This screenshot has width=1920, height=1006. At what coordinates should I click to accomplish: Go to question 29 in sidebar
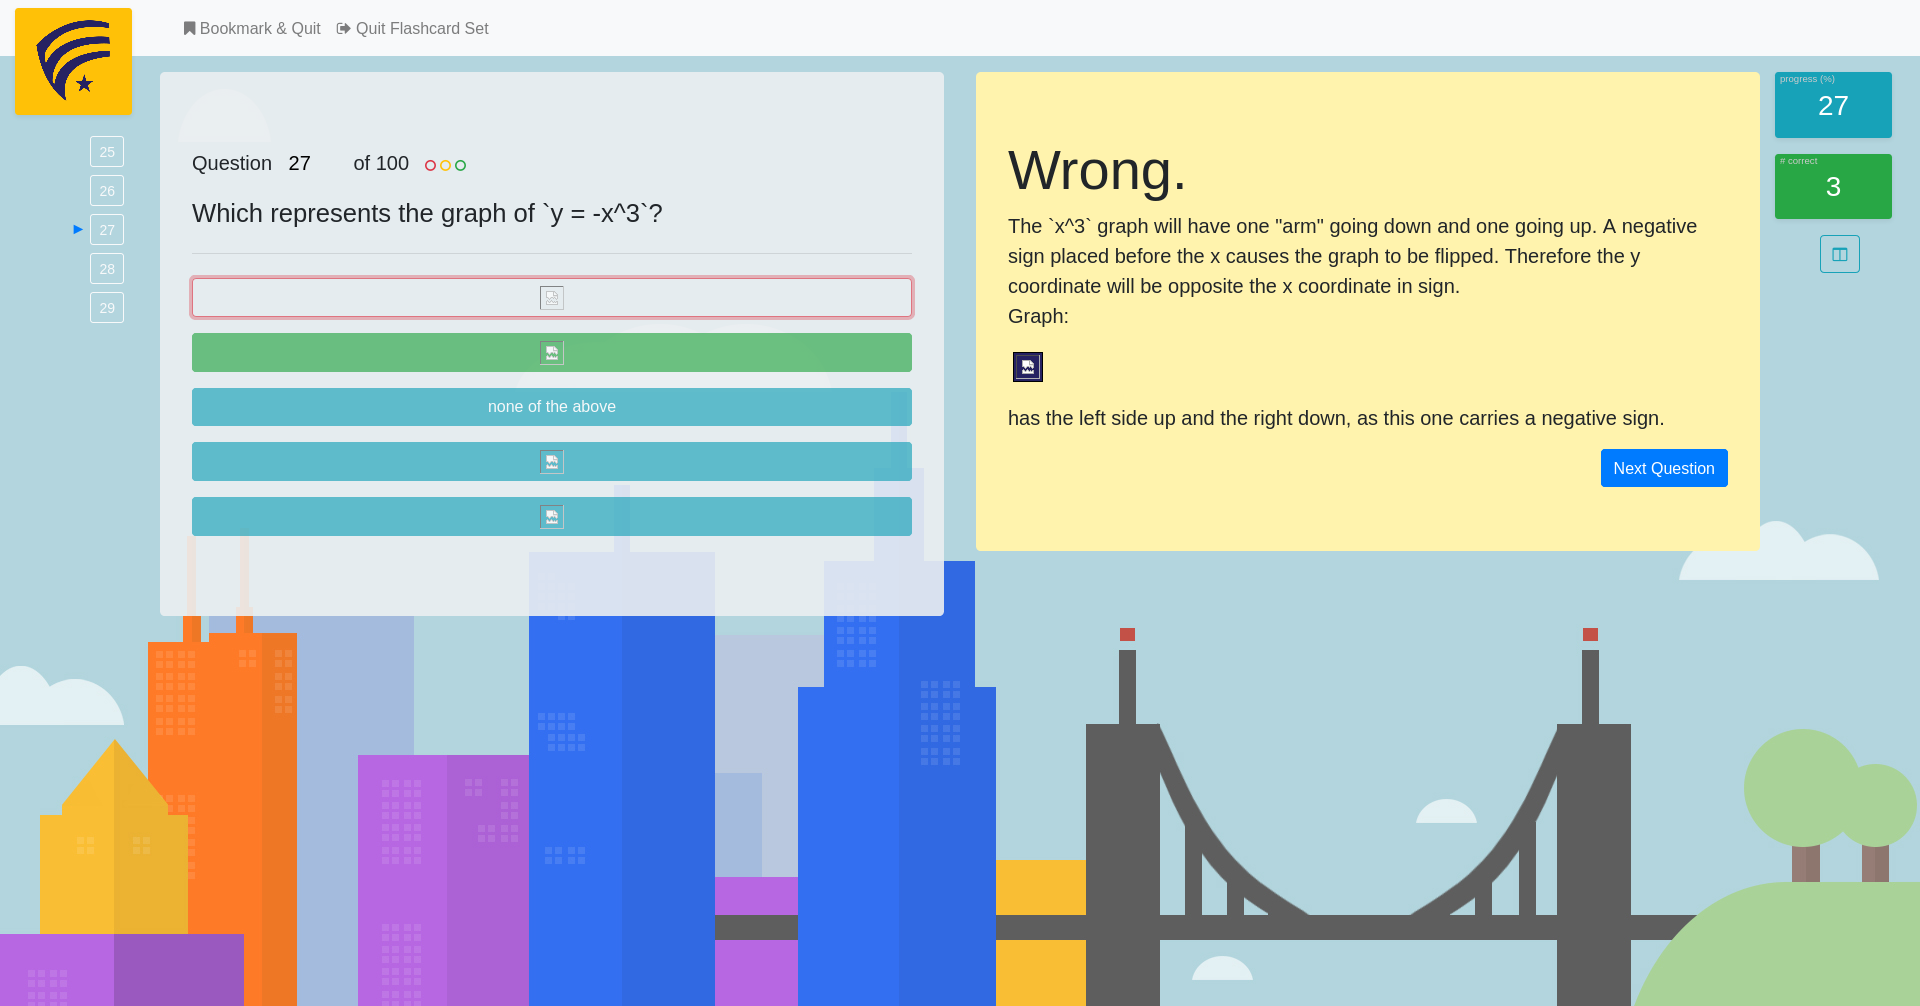(107, 308)
